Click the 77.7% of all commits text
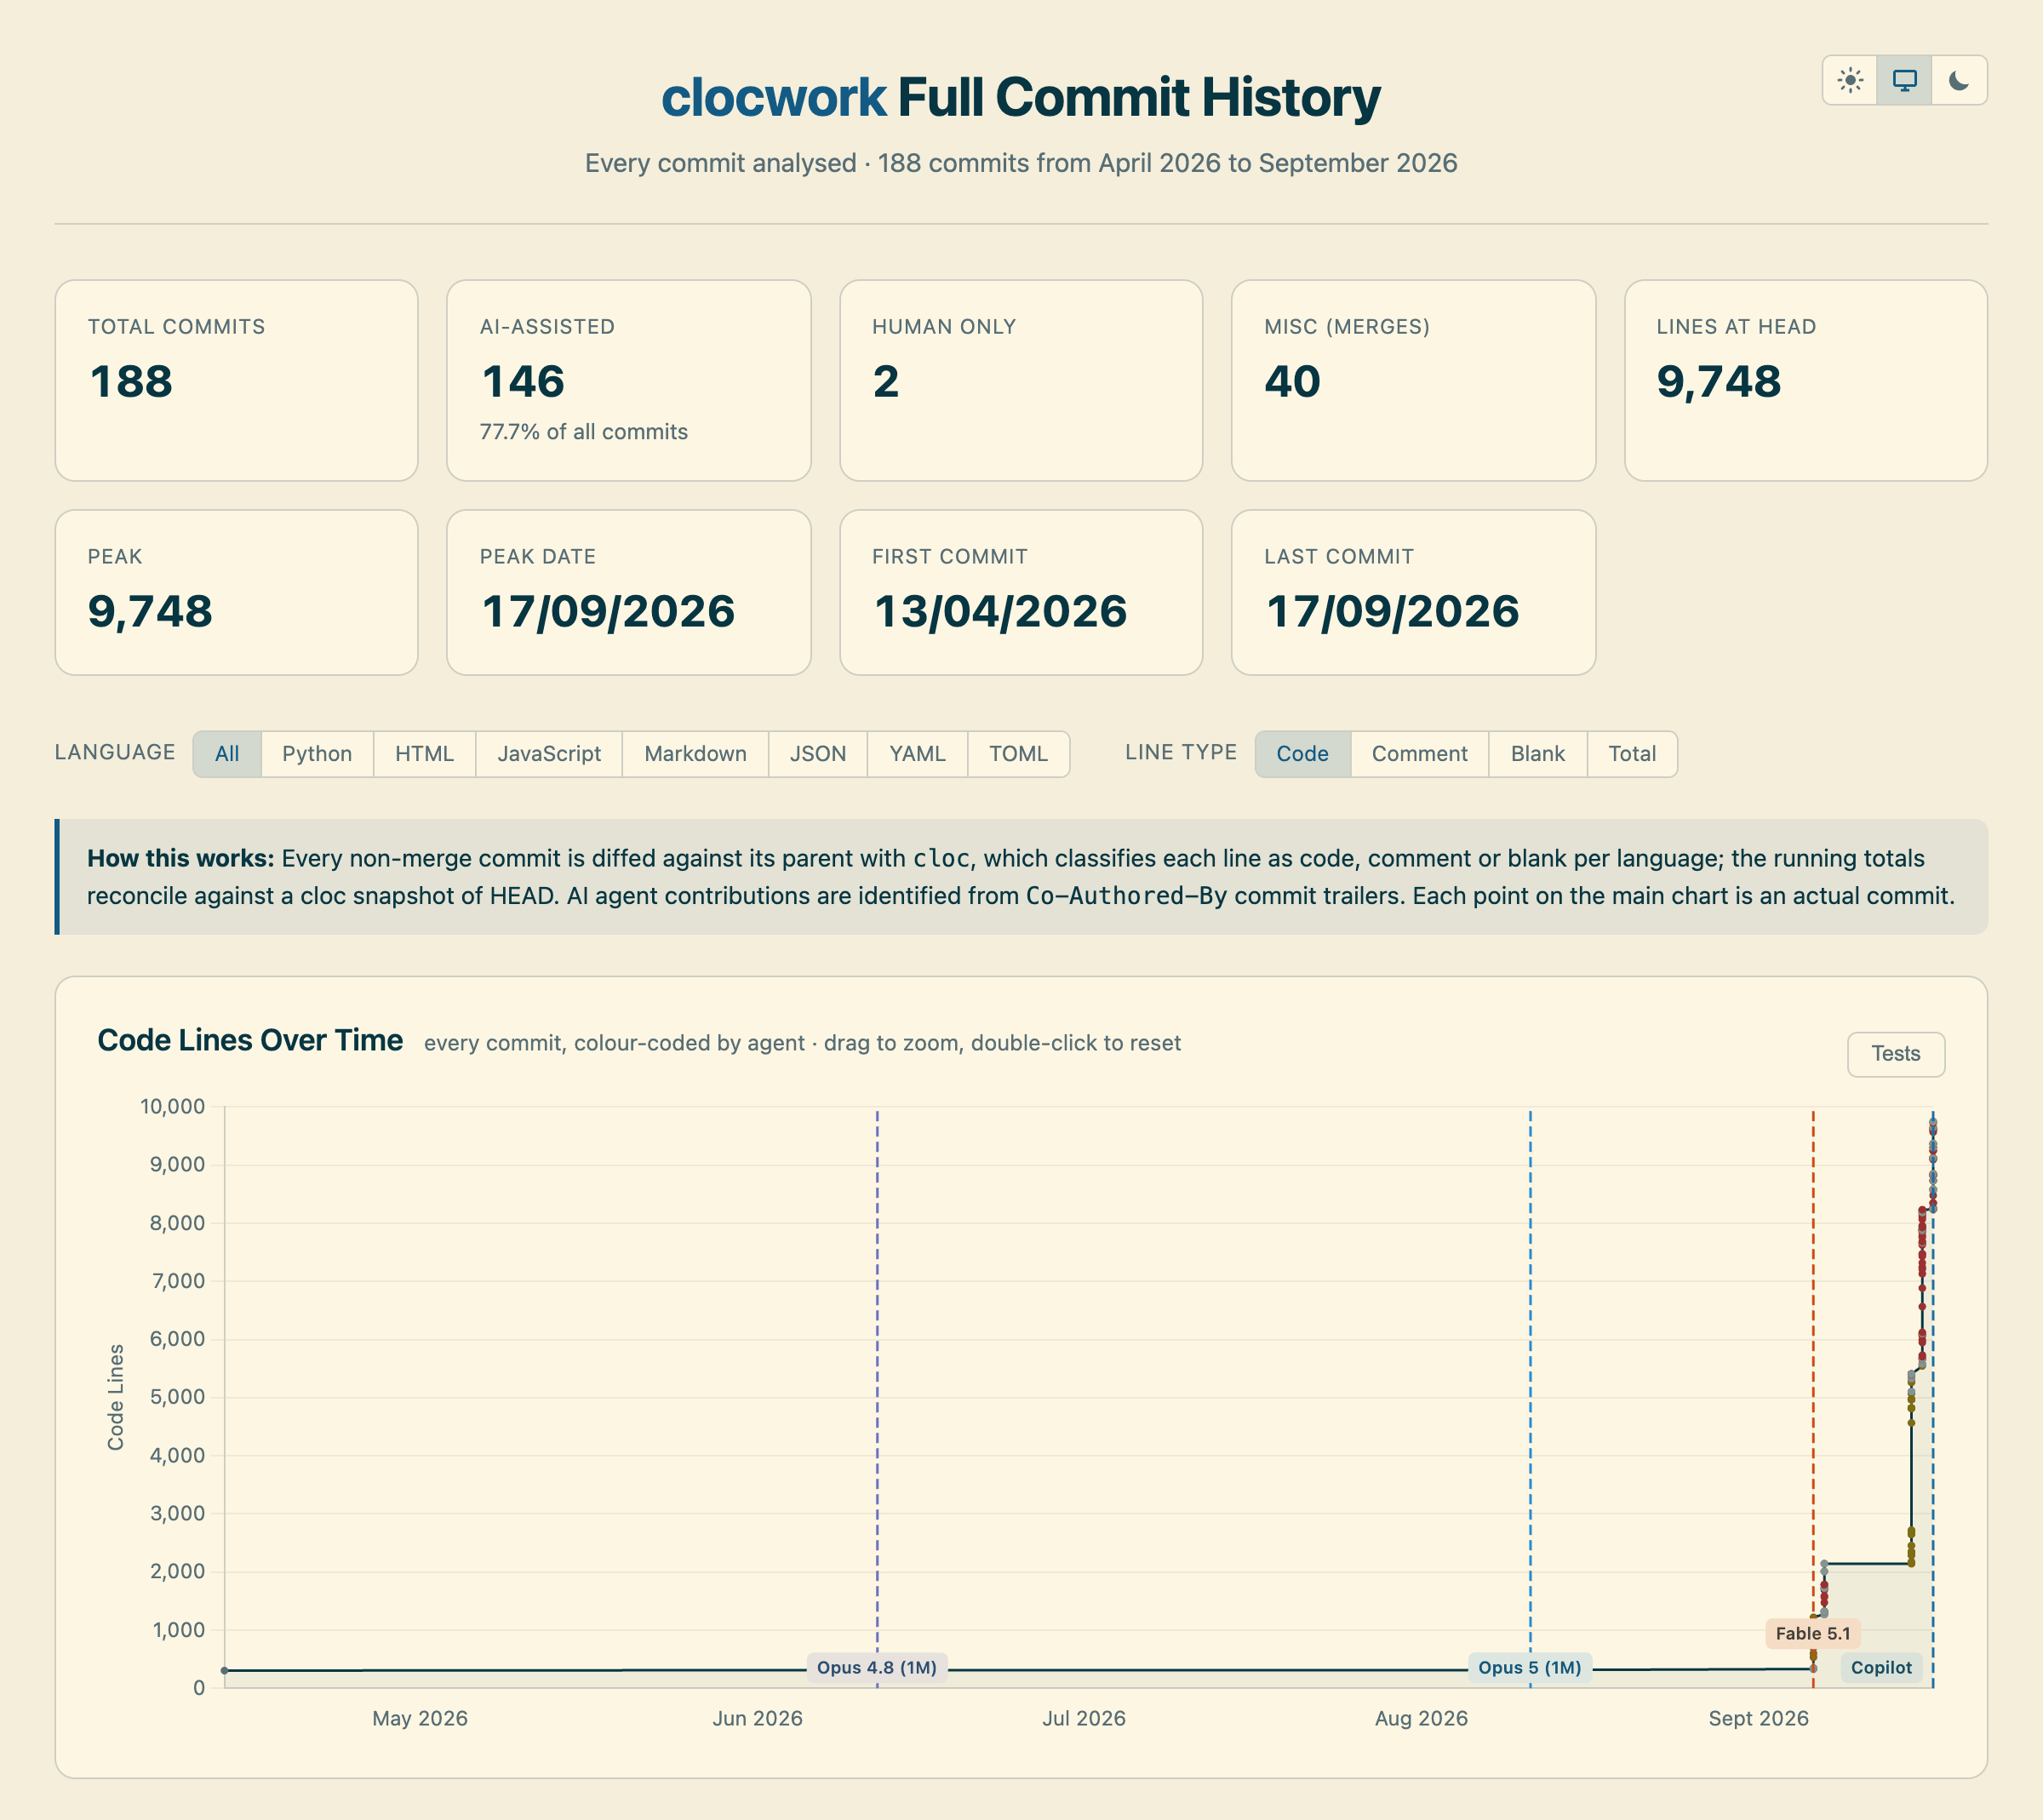Screen dimensions: 2043x1820 583,432
